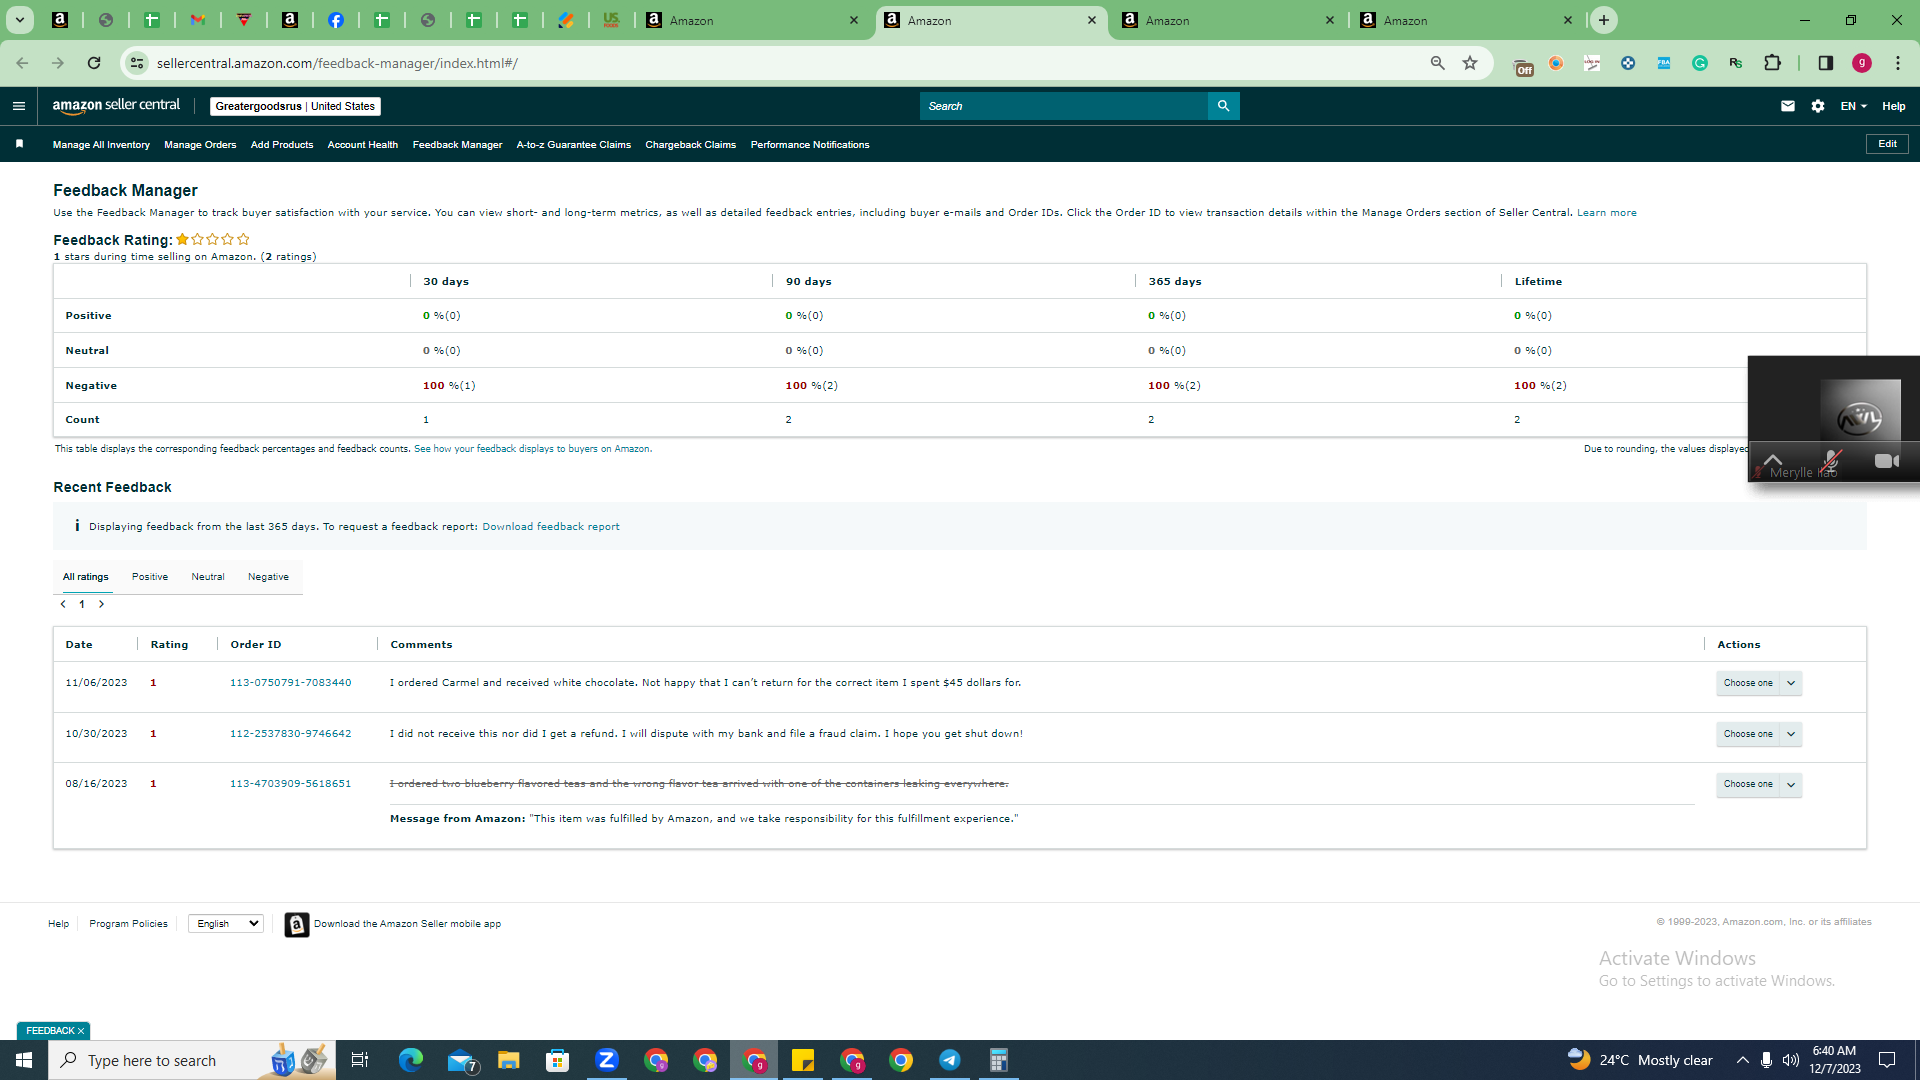The height and width of the screenshot is (1080, 1920).
Task: Open the browser extensions puzzle icon
Action: click(1772, 63)
